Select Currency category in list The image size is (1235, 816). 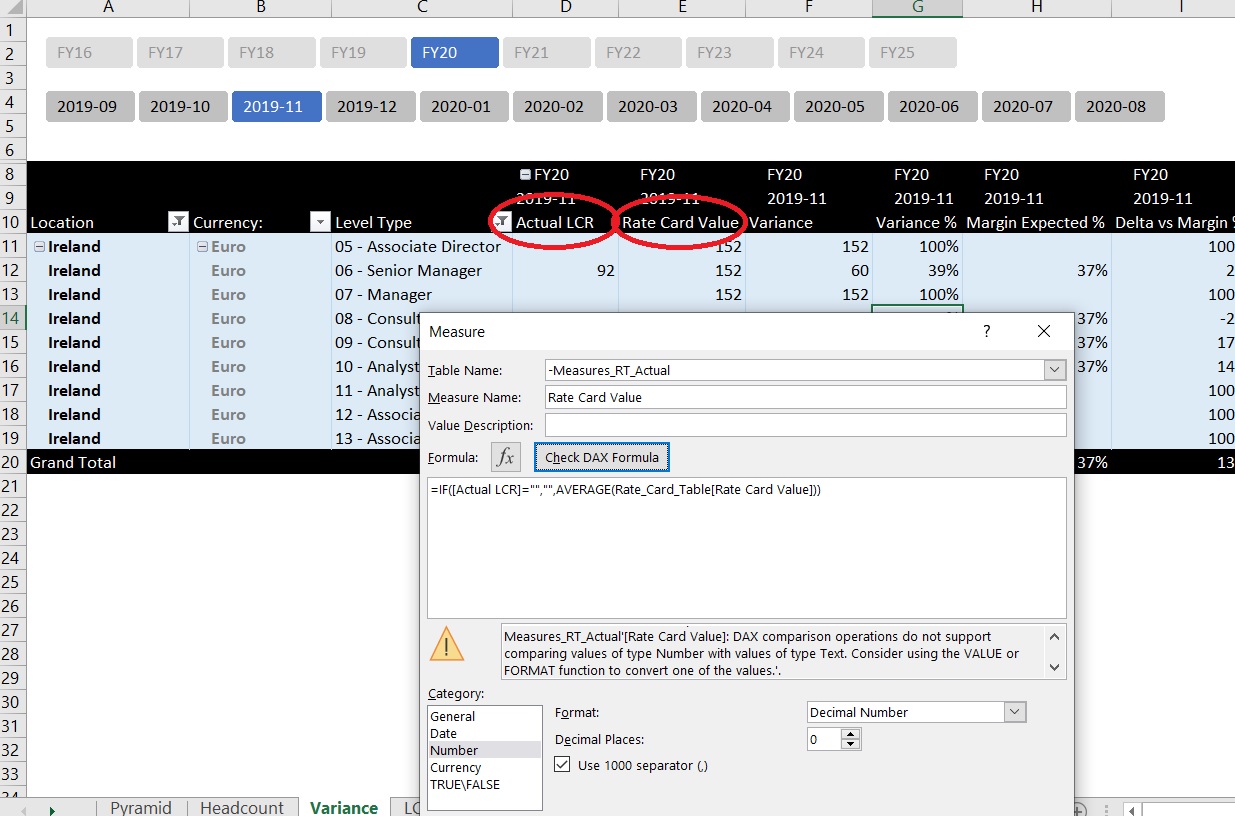pyautogui.click(x=455, y=767)
